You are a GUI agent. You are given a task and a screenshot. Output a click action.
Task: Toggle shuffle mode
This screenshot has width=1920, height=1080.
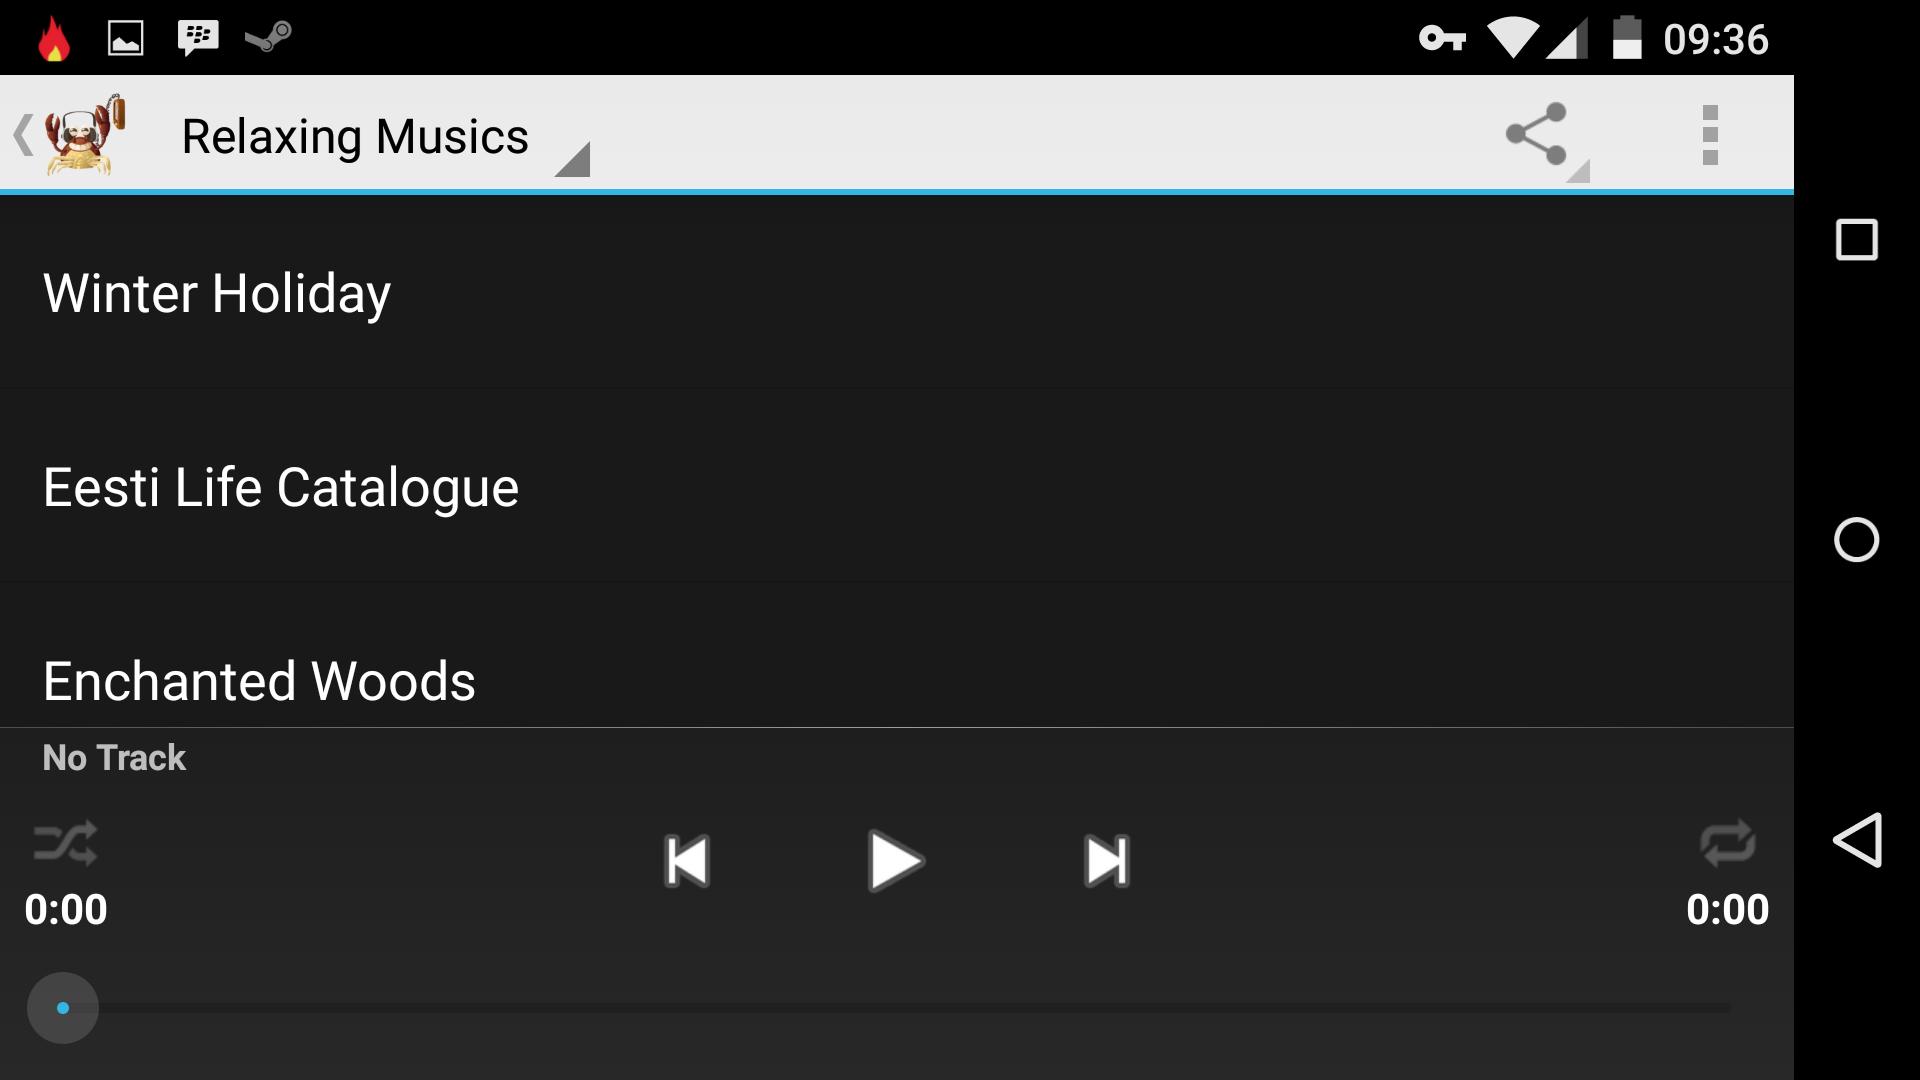(65, 843)
